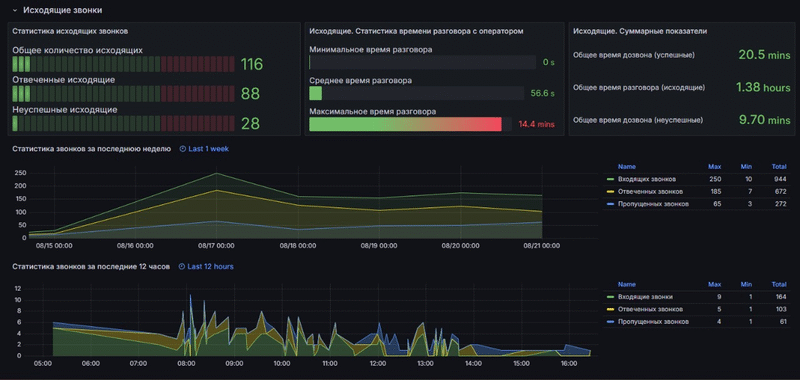Toggle Отвеченных звонков series in 12-hour legend
The image size is (800, 380).
click(x=650, y=309)
